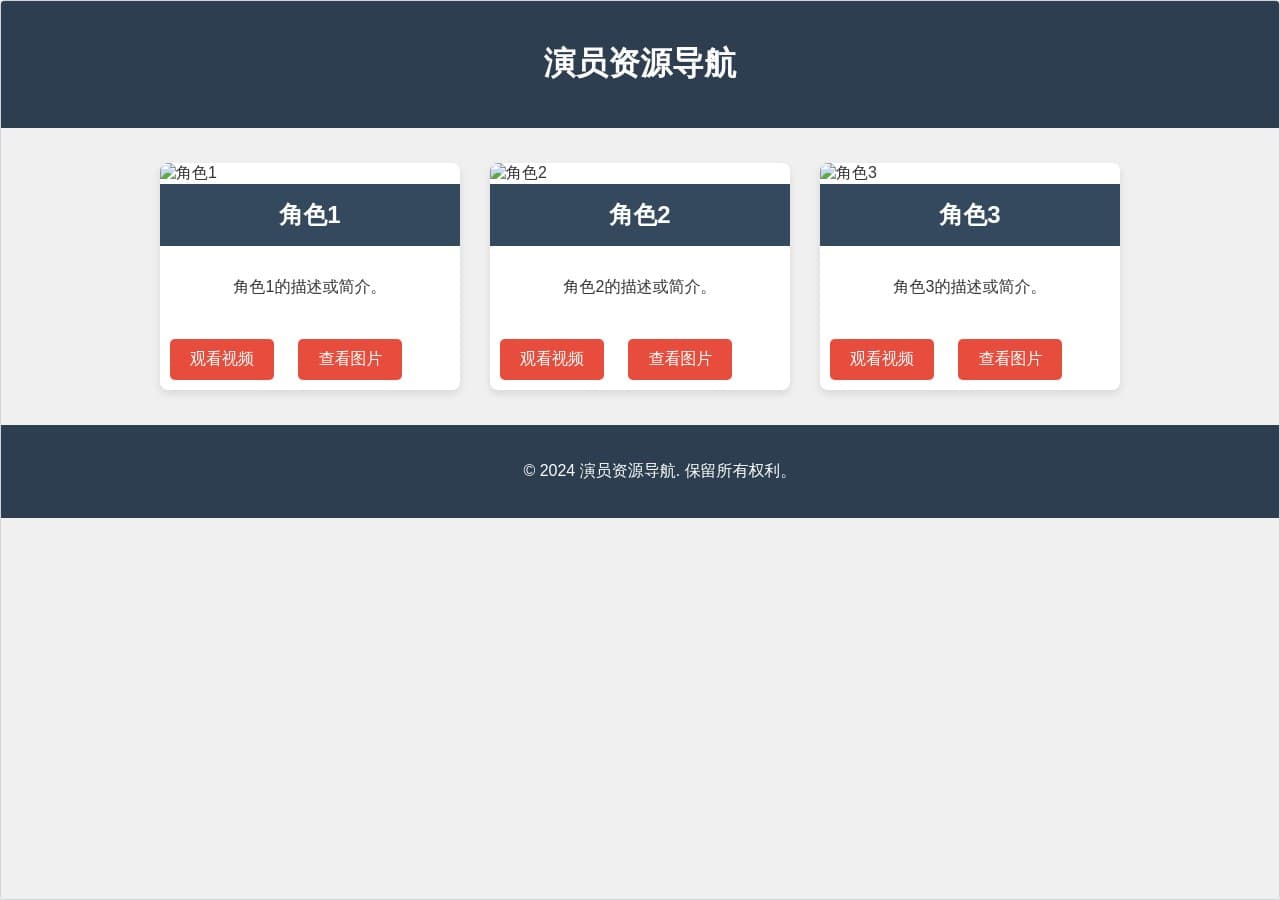
Task: Click 查看图片 button in 角色1 card
Action: point(350,359)
